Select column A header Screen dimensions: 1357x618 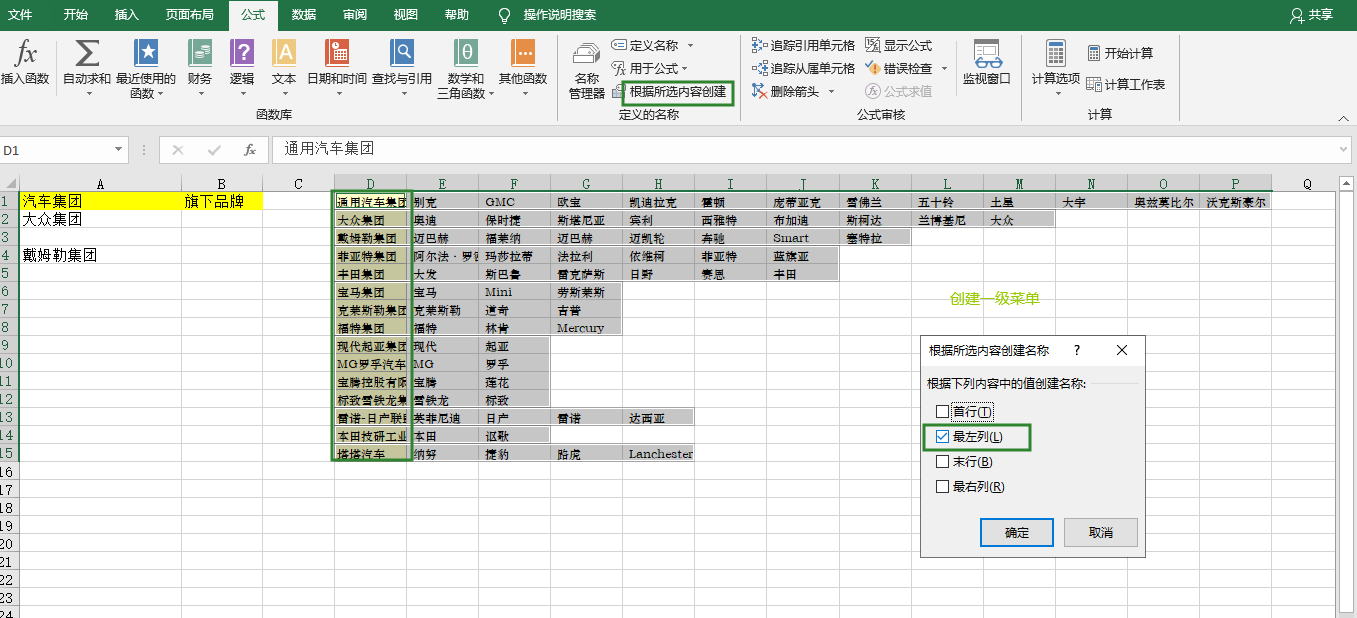[x=101, y=183]
